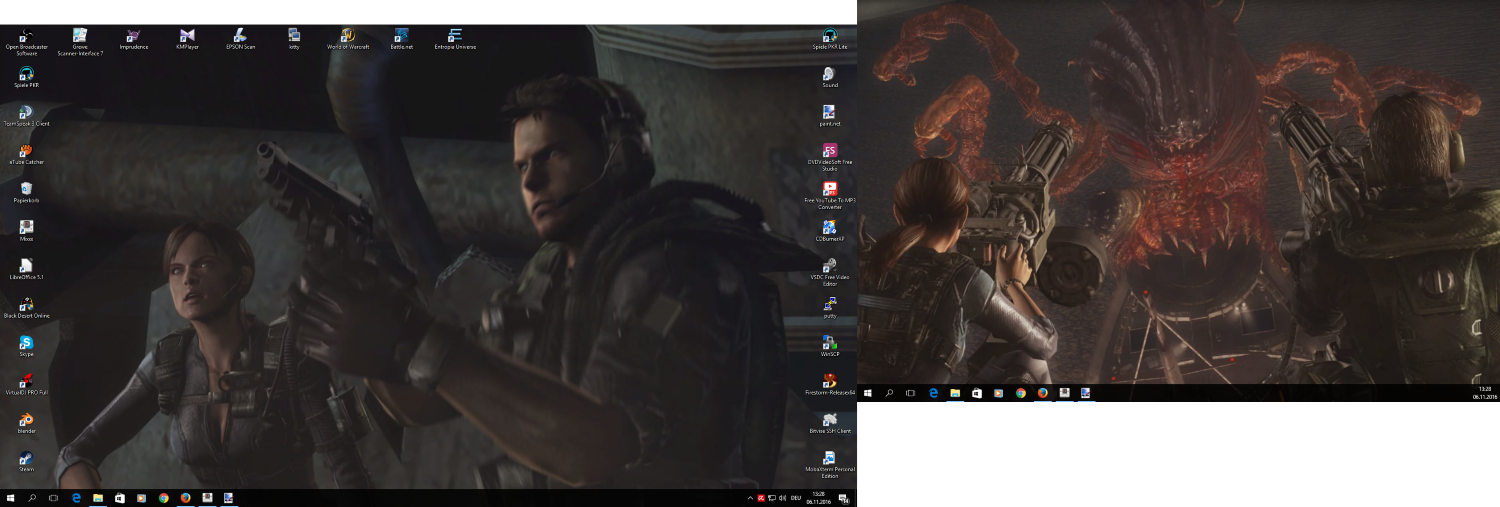Open the Open Broadcaster Software shortcut
The height and width of the screenshot is (507, 1500).
click(27, 37)
